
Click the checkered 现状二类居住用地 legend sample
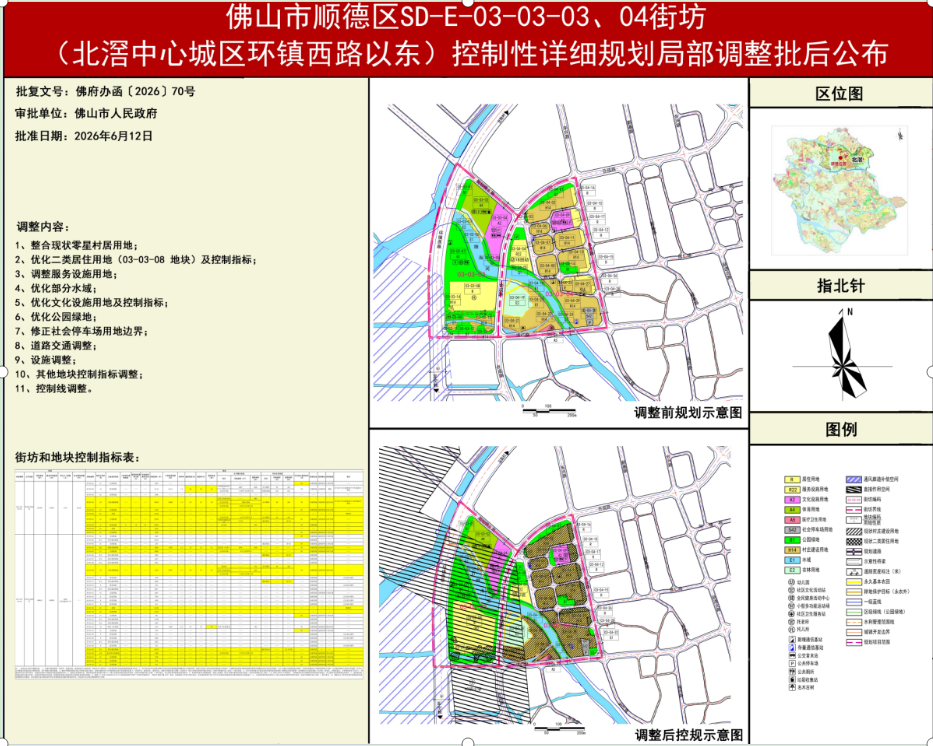click(x=854, y=541)
